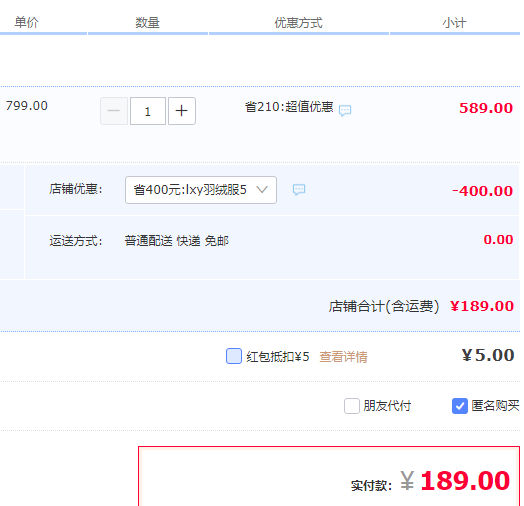Viewport: 524px width, 506px height.
Task: Click the 单价 column header
Action: click(26, 22)
